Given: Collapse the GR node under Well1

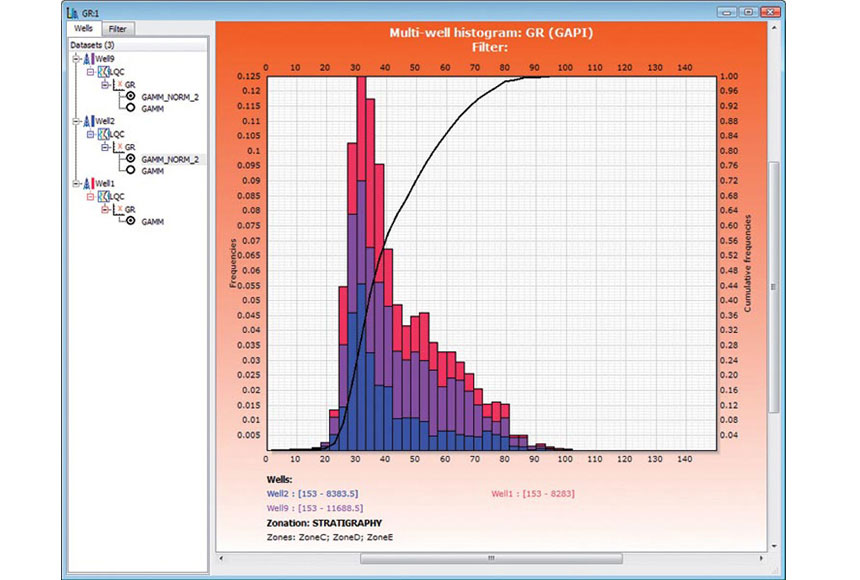Looking at the screenshot, I should [105, 208].
